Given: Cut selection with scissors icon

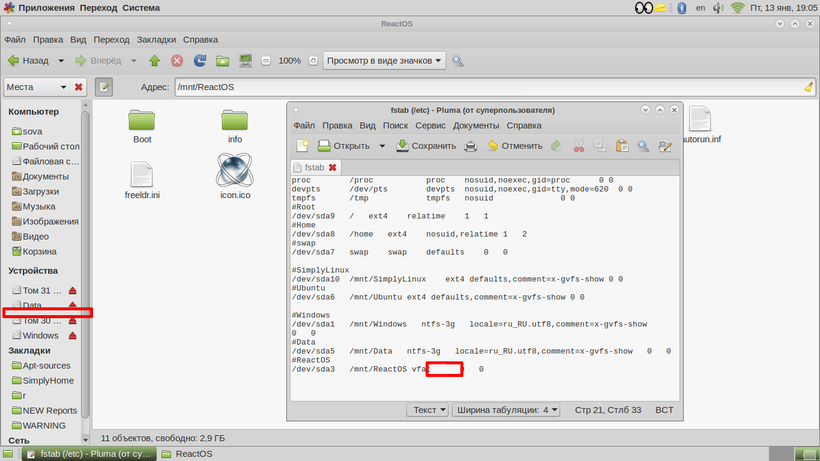Looking at the screenshot, I should [578, 146].
